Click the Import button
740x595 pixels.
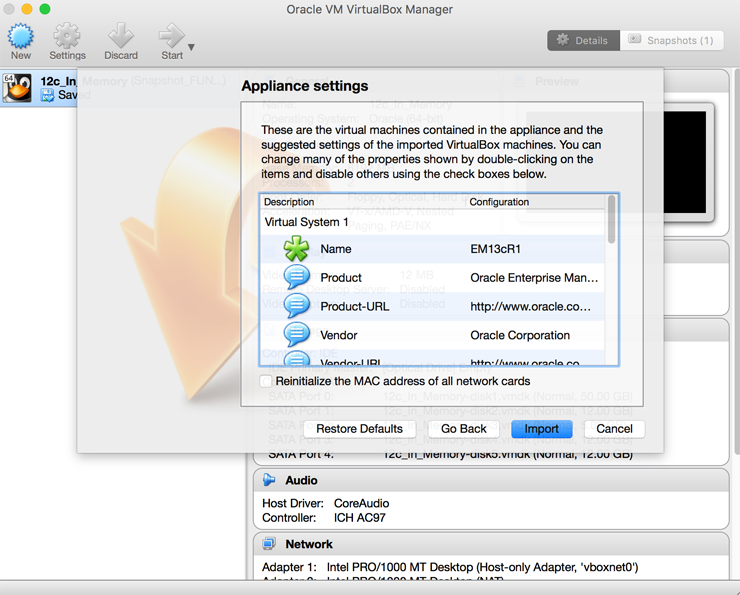(541, 428)
